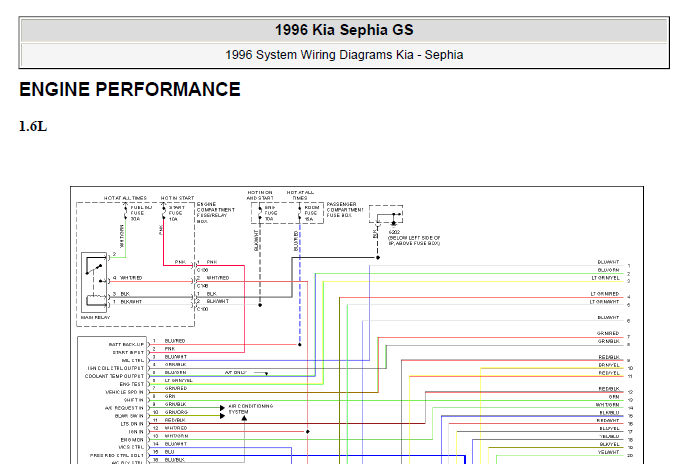This screenshot has height=464, width=682.
Task: Click vertical 'BLU/RED' label under room fuse
Action: point(296,241)
